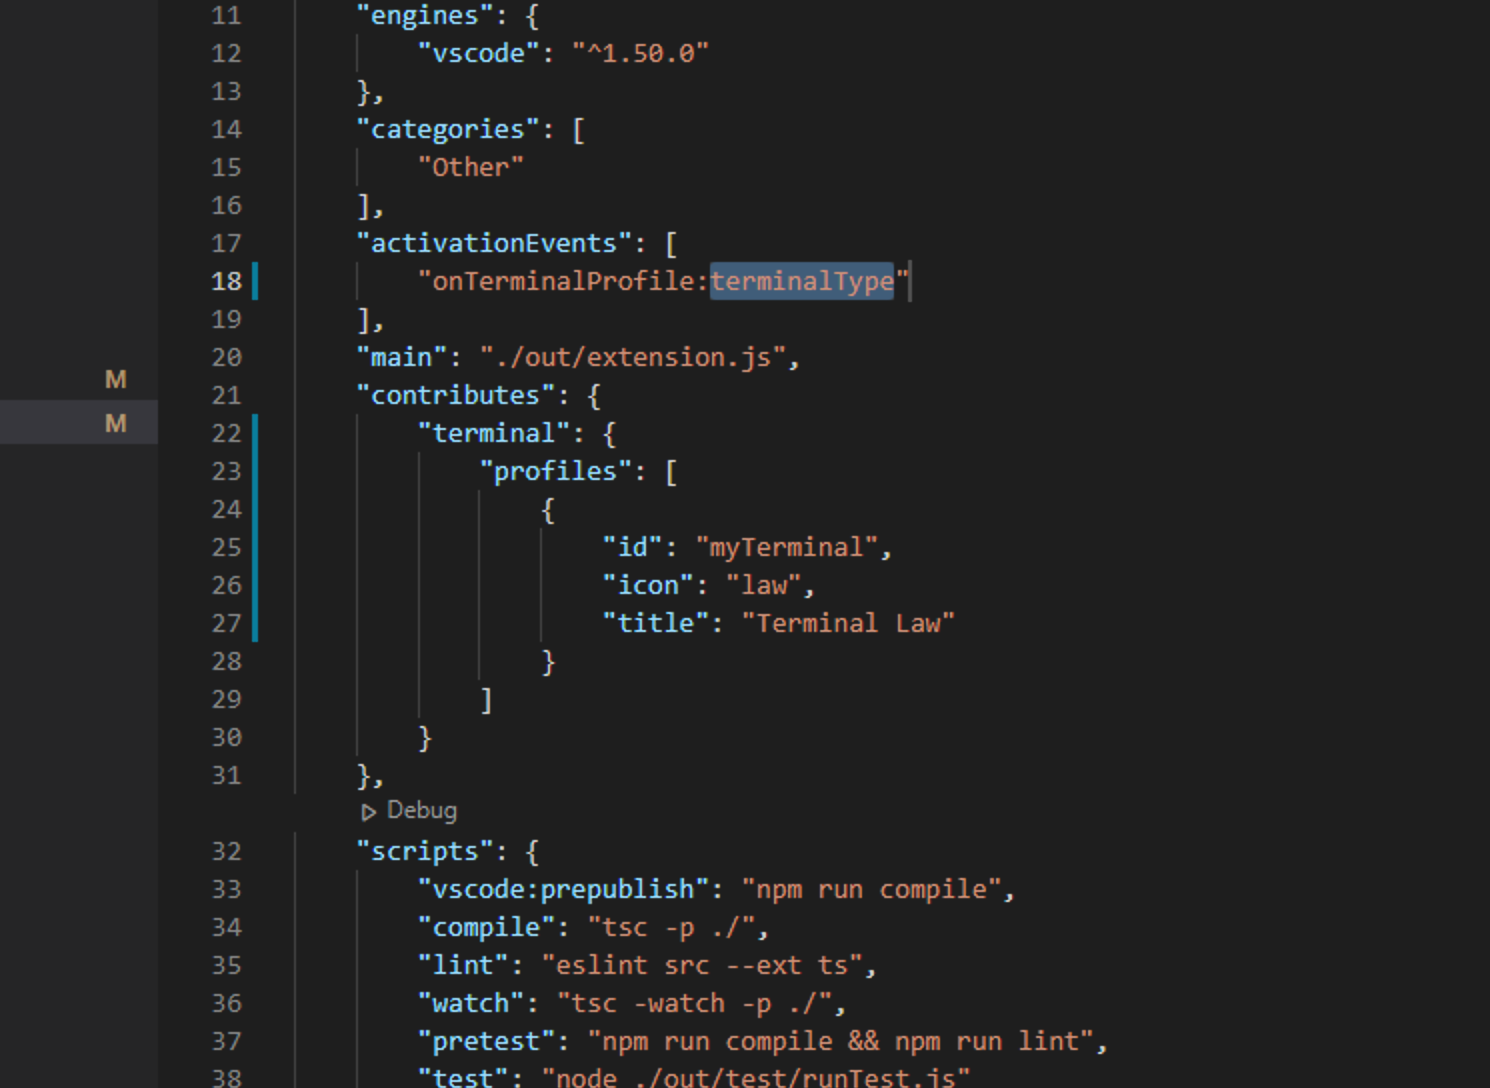Image resolution: width=1490 pixels, height=1088 pixels.
Task: Click the "Other" category entry
Action: pyautogui.click(x=470, y=167)
